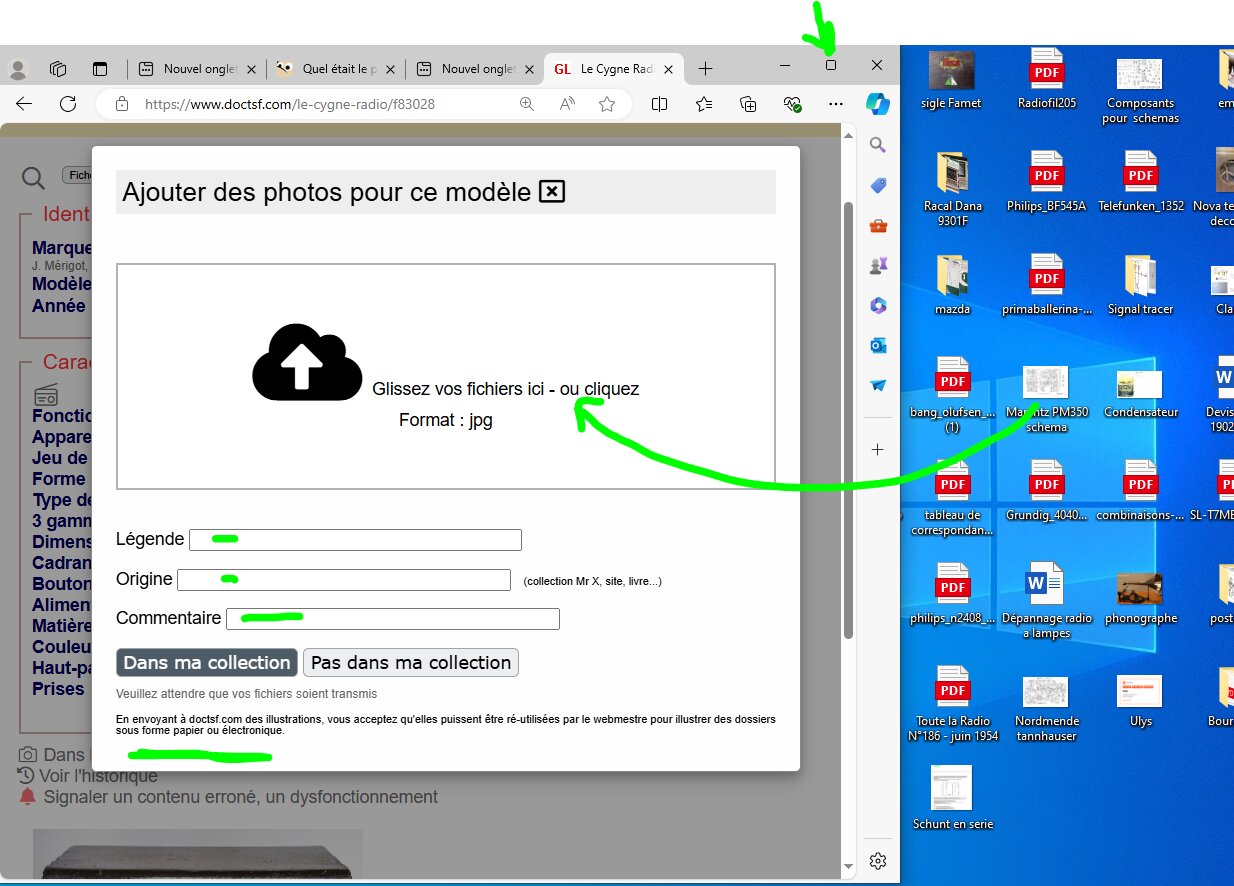Switch to Quel était le tab
Viewport: 1234px width, 886px height.
coord(336,69)
